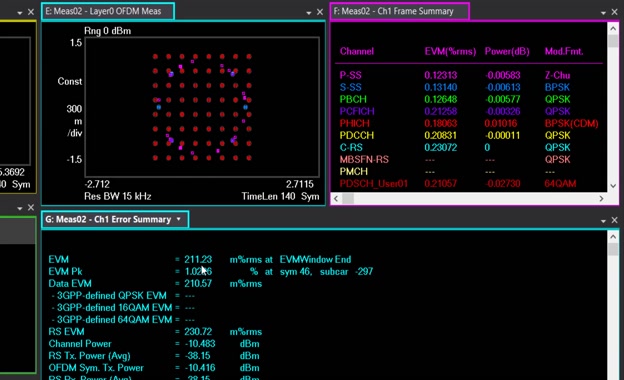The height and width of the screenshot is (380, 624).
Task: Click the RS Tx. Power (Avg) row
Action: point(154,356)
